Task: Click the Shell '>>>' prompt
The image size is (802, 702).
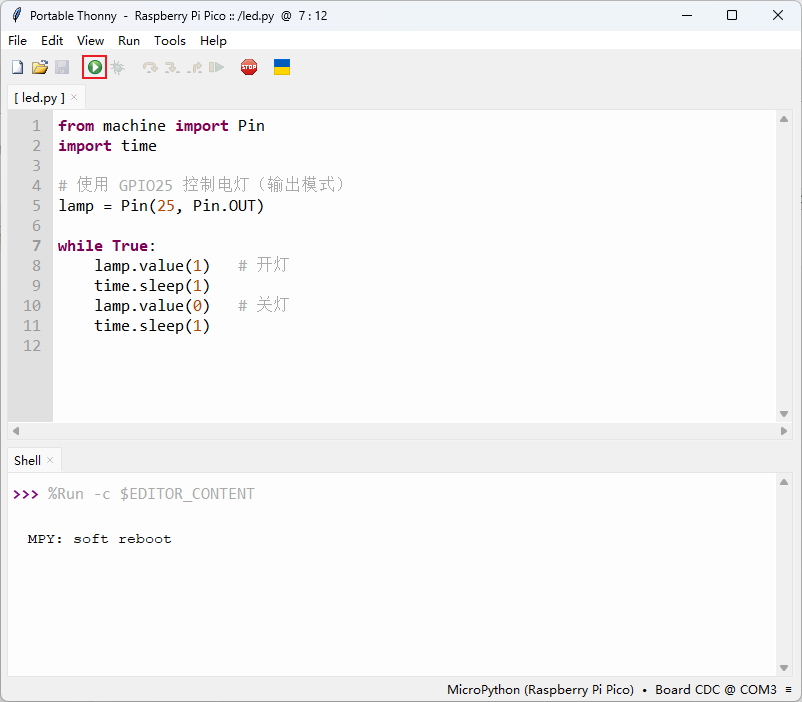Action: 26,494
